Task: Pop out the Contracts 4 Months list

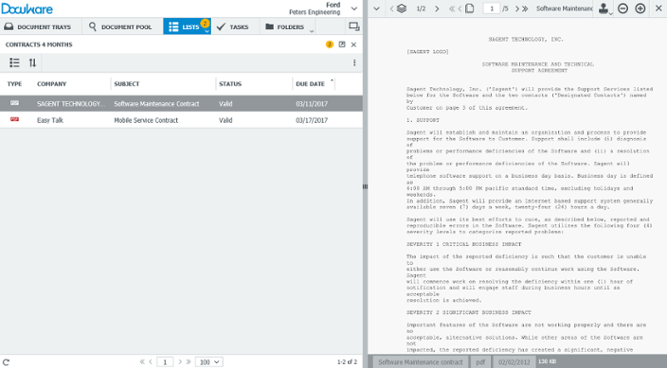Action: click(342, 44)
